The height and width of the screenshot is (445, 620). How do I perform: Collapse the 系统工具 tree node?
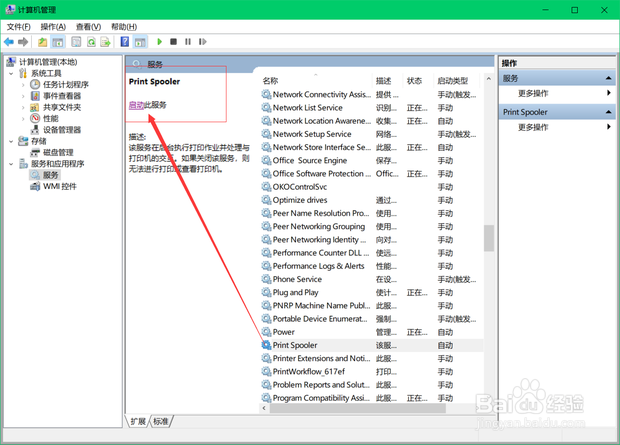11,74
